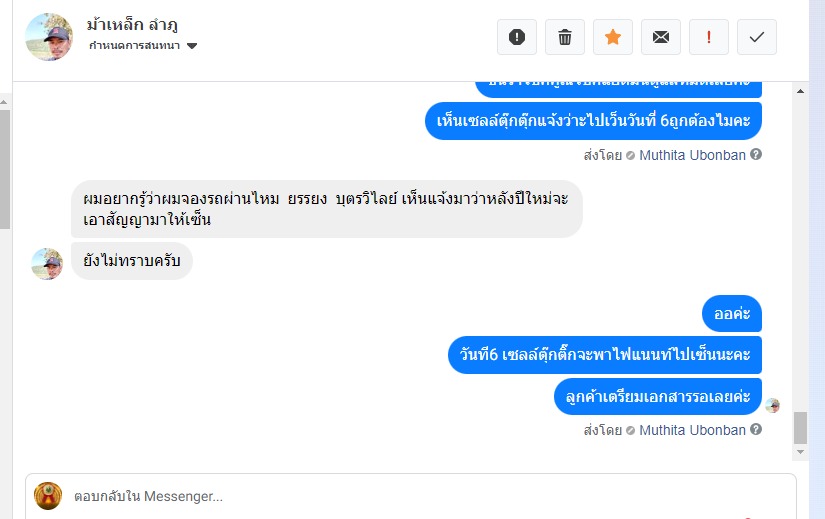Viewport: 825px width, 519px height.
Task: Click customer avatar beside ยังไม่ทราบครับ message
Action: (x=47, y=264)
